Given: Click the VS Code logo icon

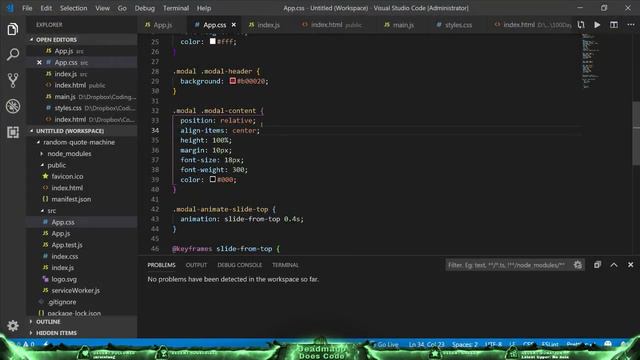Looking at the screenshot, I should 10,8.
